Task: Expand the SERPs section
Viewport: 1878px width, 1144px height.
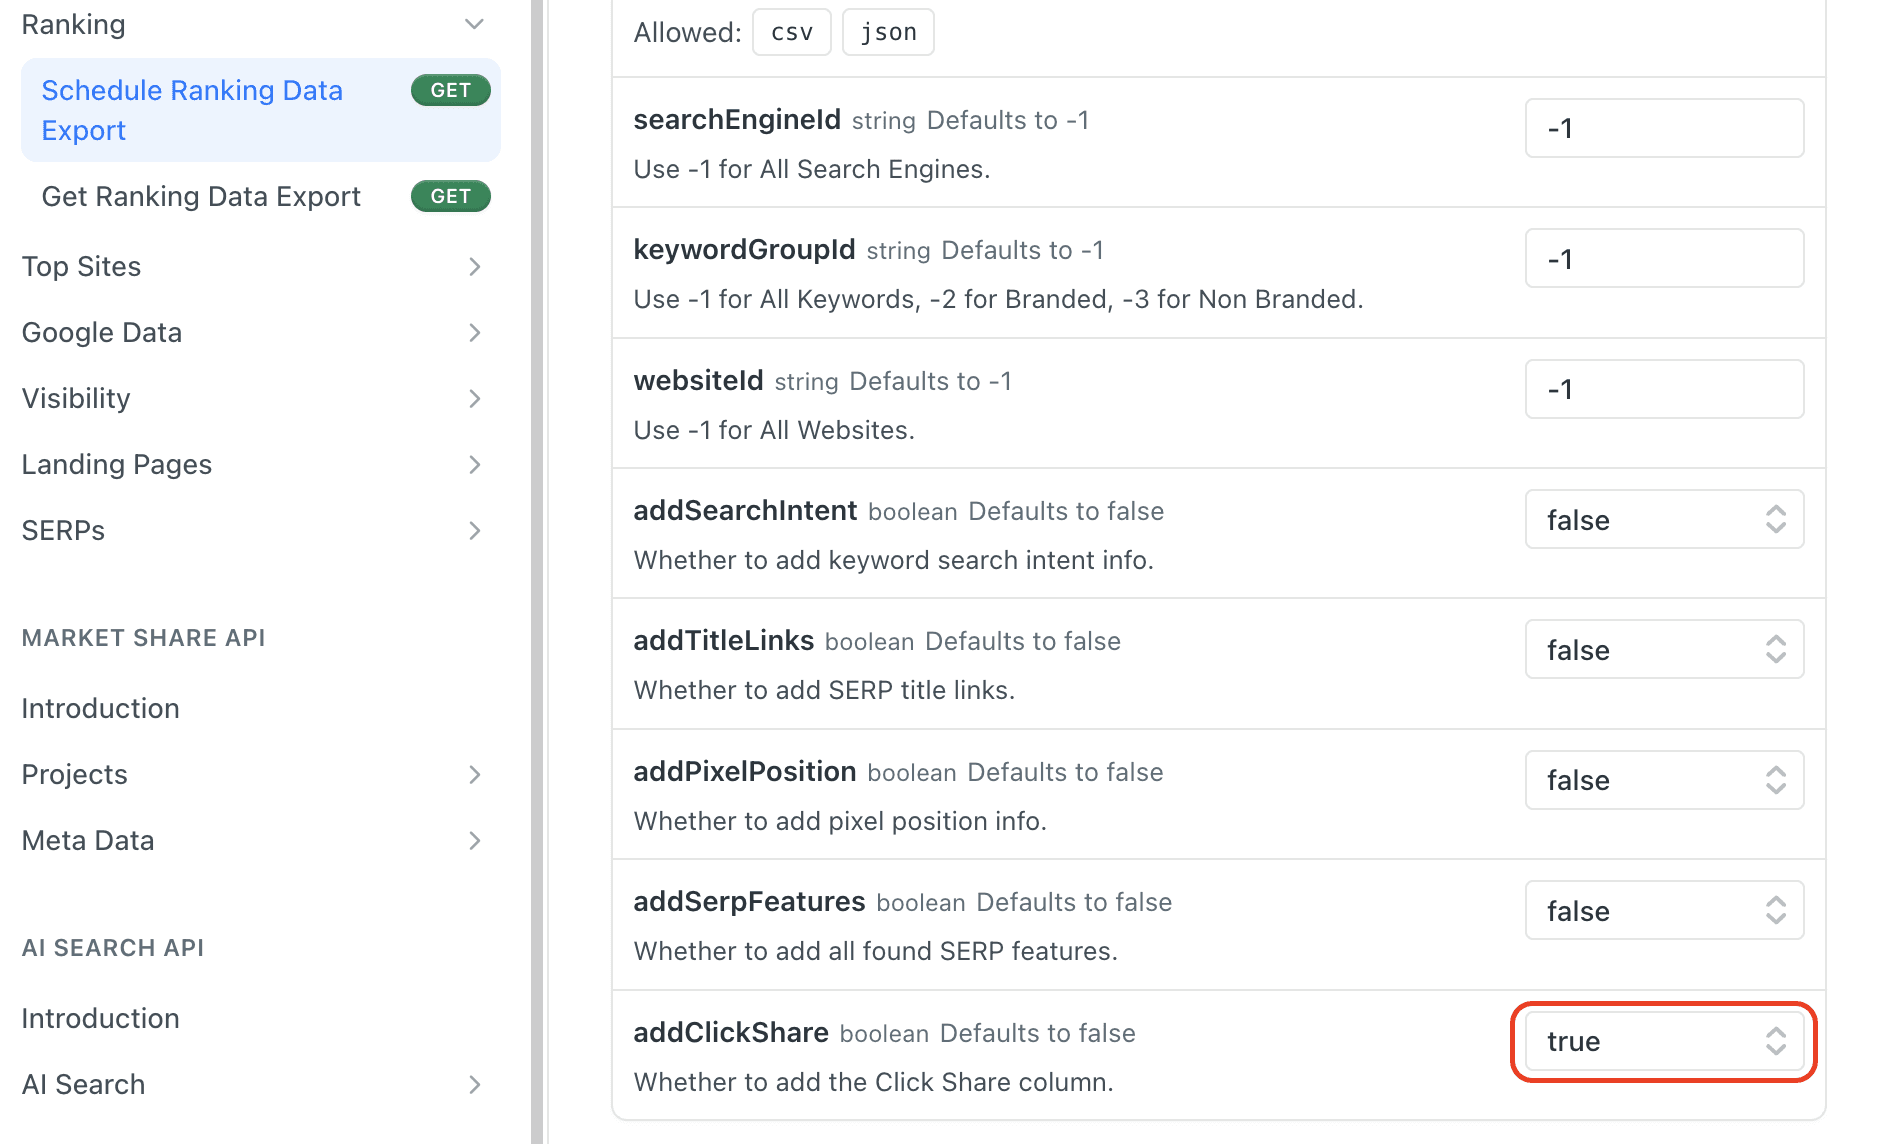Action: 474,531
